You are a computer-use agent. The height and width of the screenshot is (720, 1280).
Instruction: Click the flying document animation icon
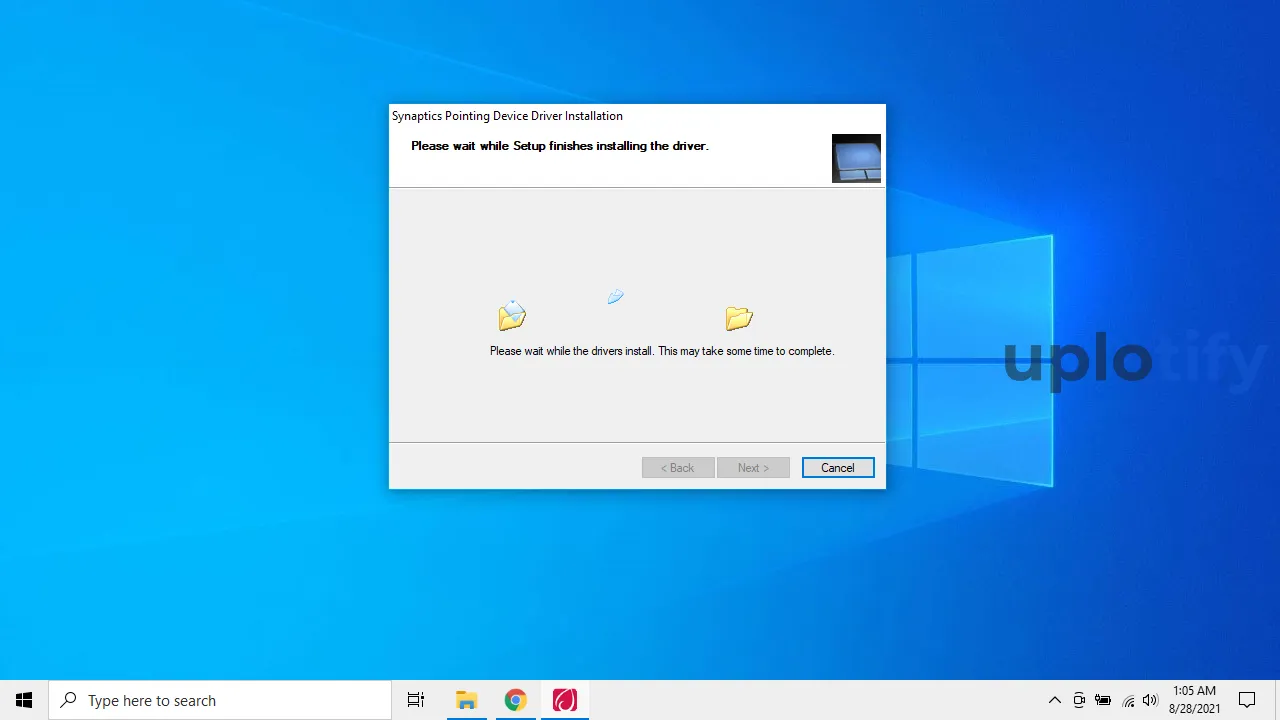point(615,296)
